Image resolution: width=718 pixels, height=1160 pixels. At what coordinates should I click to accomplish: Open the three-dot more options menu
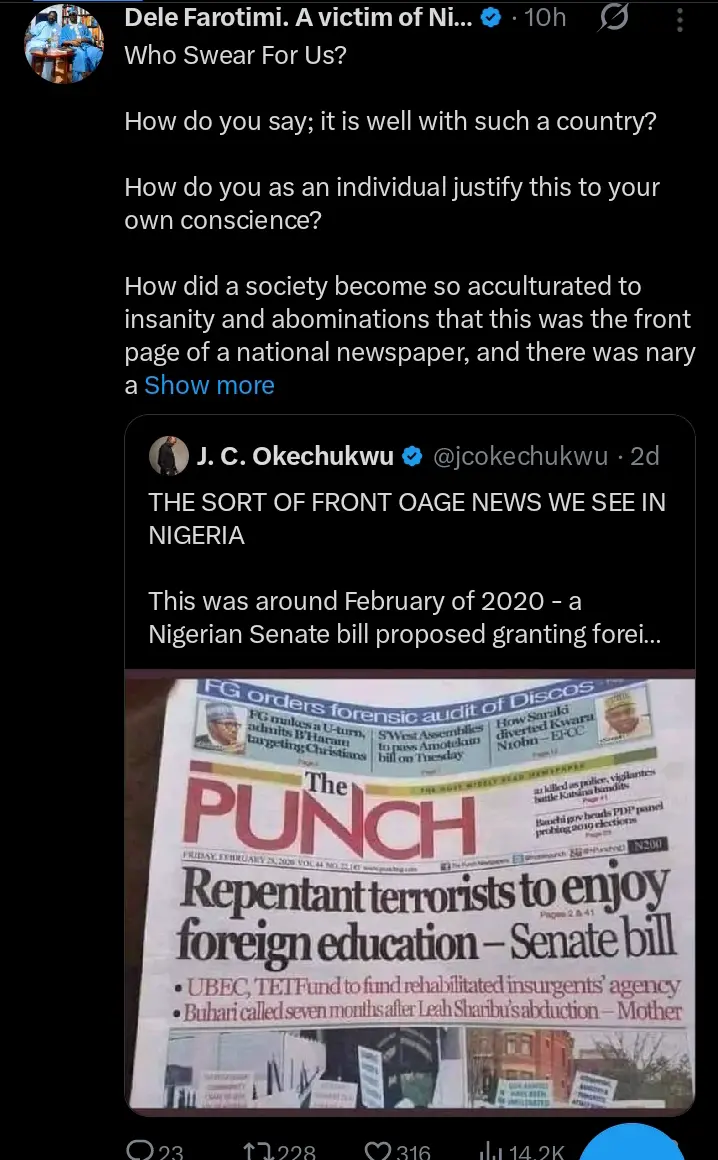[x=680, y=19]
